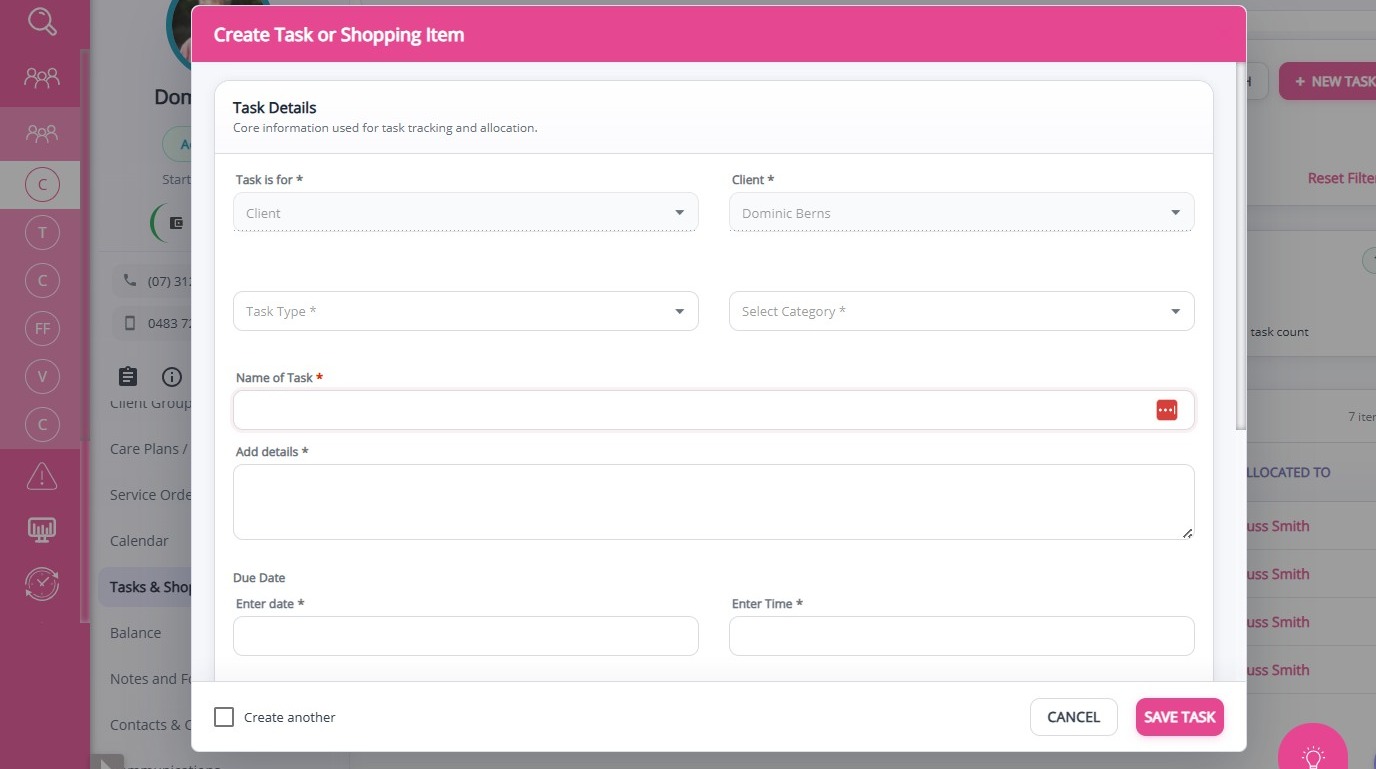Open the T circle sidebar icon
1376x769 pixels.
42,233
